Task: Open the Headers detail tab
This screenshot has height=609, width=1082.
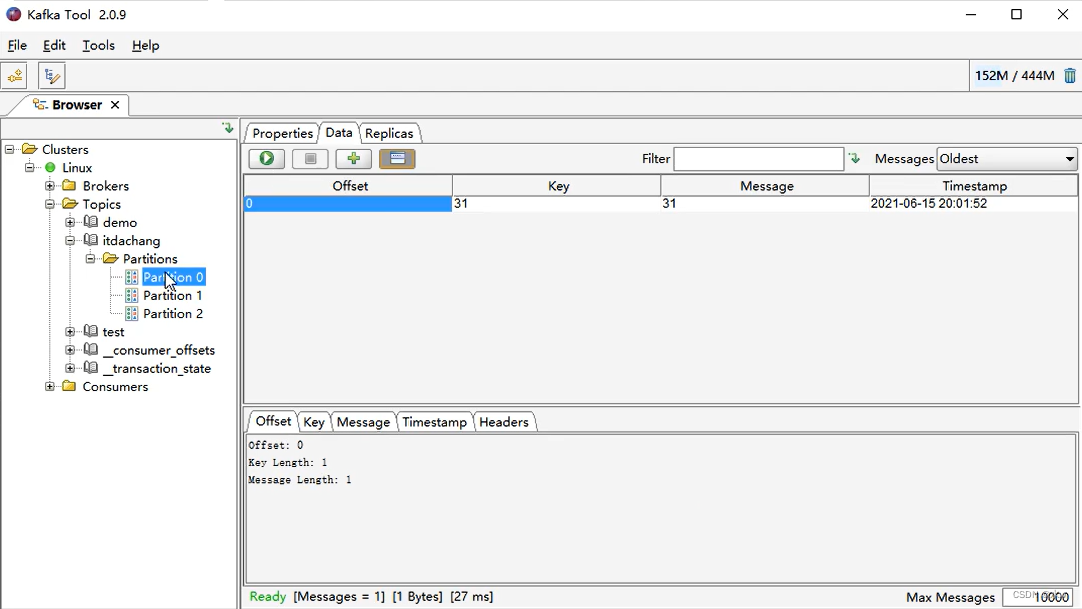Action: click(x=504, y=422)
